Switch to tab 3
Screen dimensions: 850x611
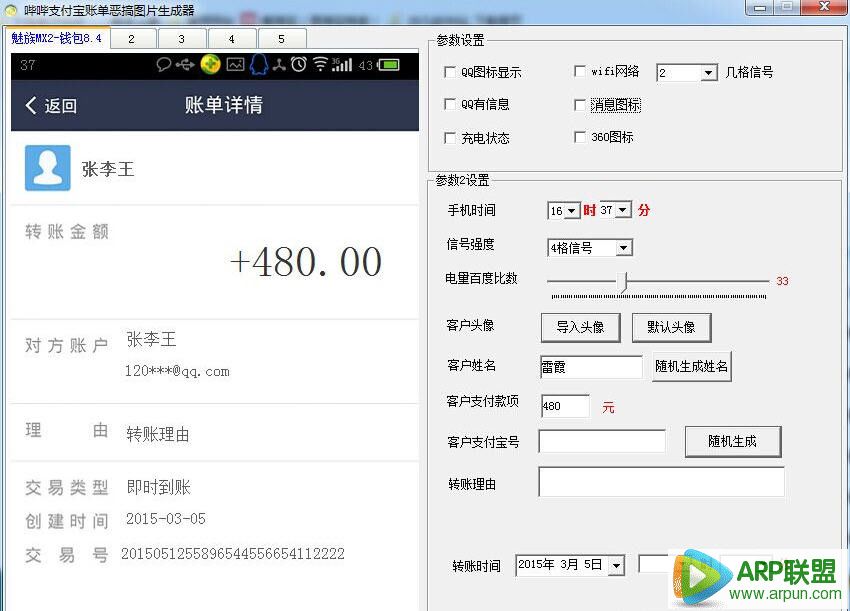pyautogui.click(x=182, y=39)
